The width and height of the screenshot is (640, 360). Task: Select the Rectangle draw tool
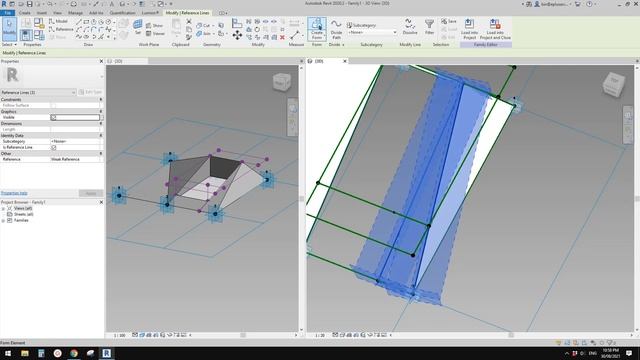coord(86,22)
